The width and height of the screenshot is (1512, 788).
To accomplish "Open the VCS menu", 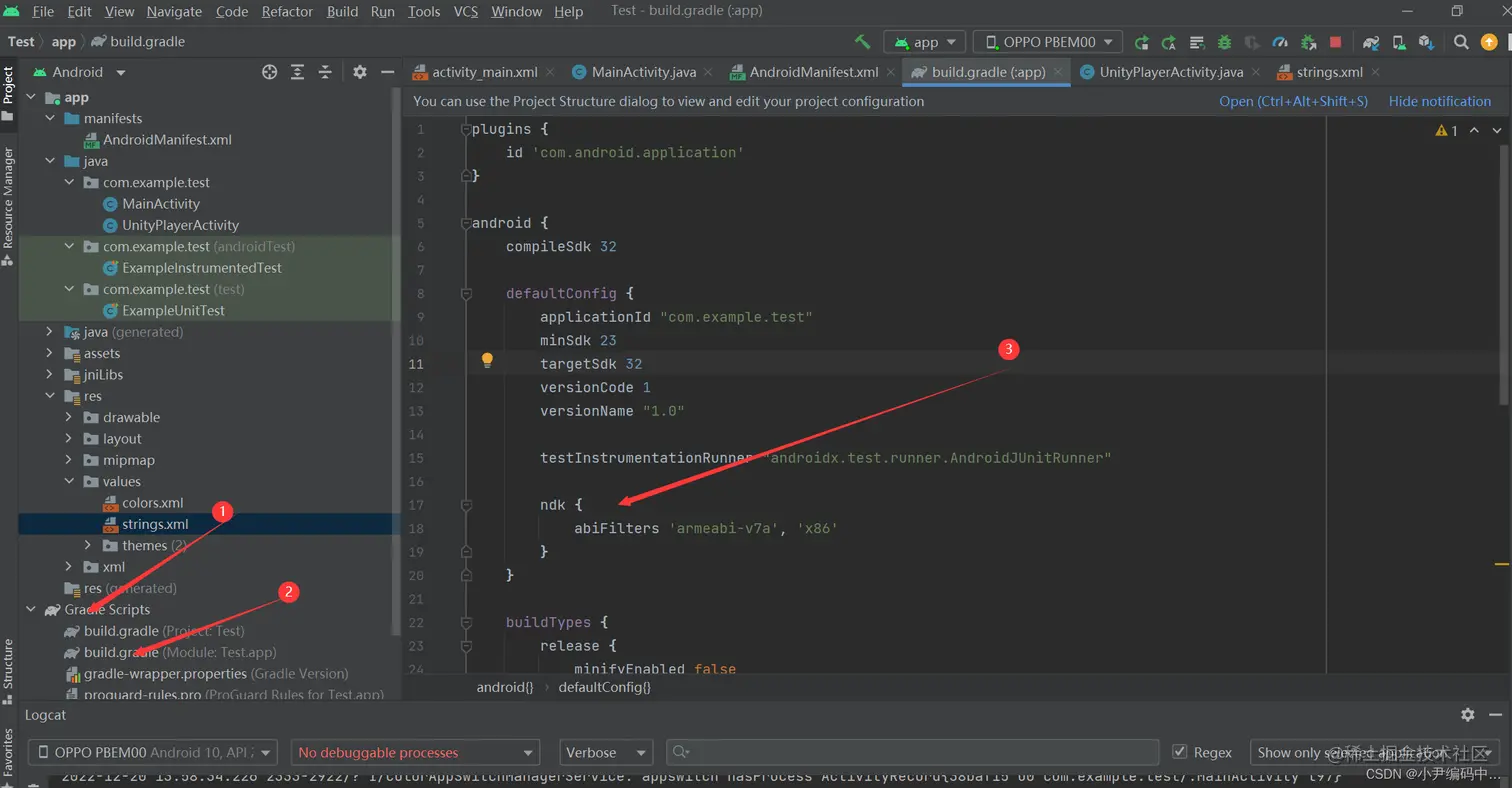I will [x=466, y=12].
